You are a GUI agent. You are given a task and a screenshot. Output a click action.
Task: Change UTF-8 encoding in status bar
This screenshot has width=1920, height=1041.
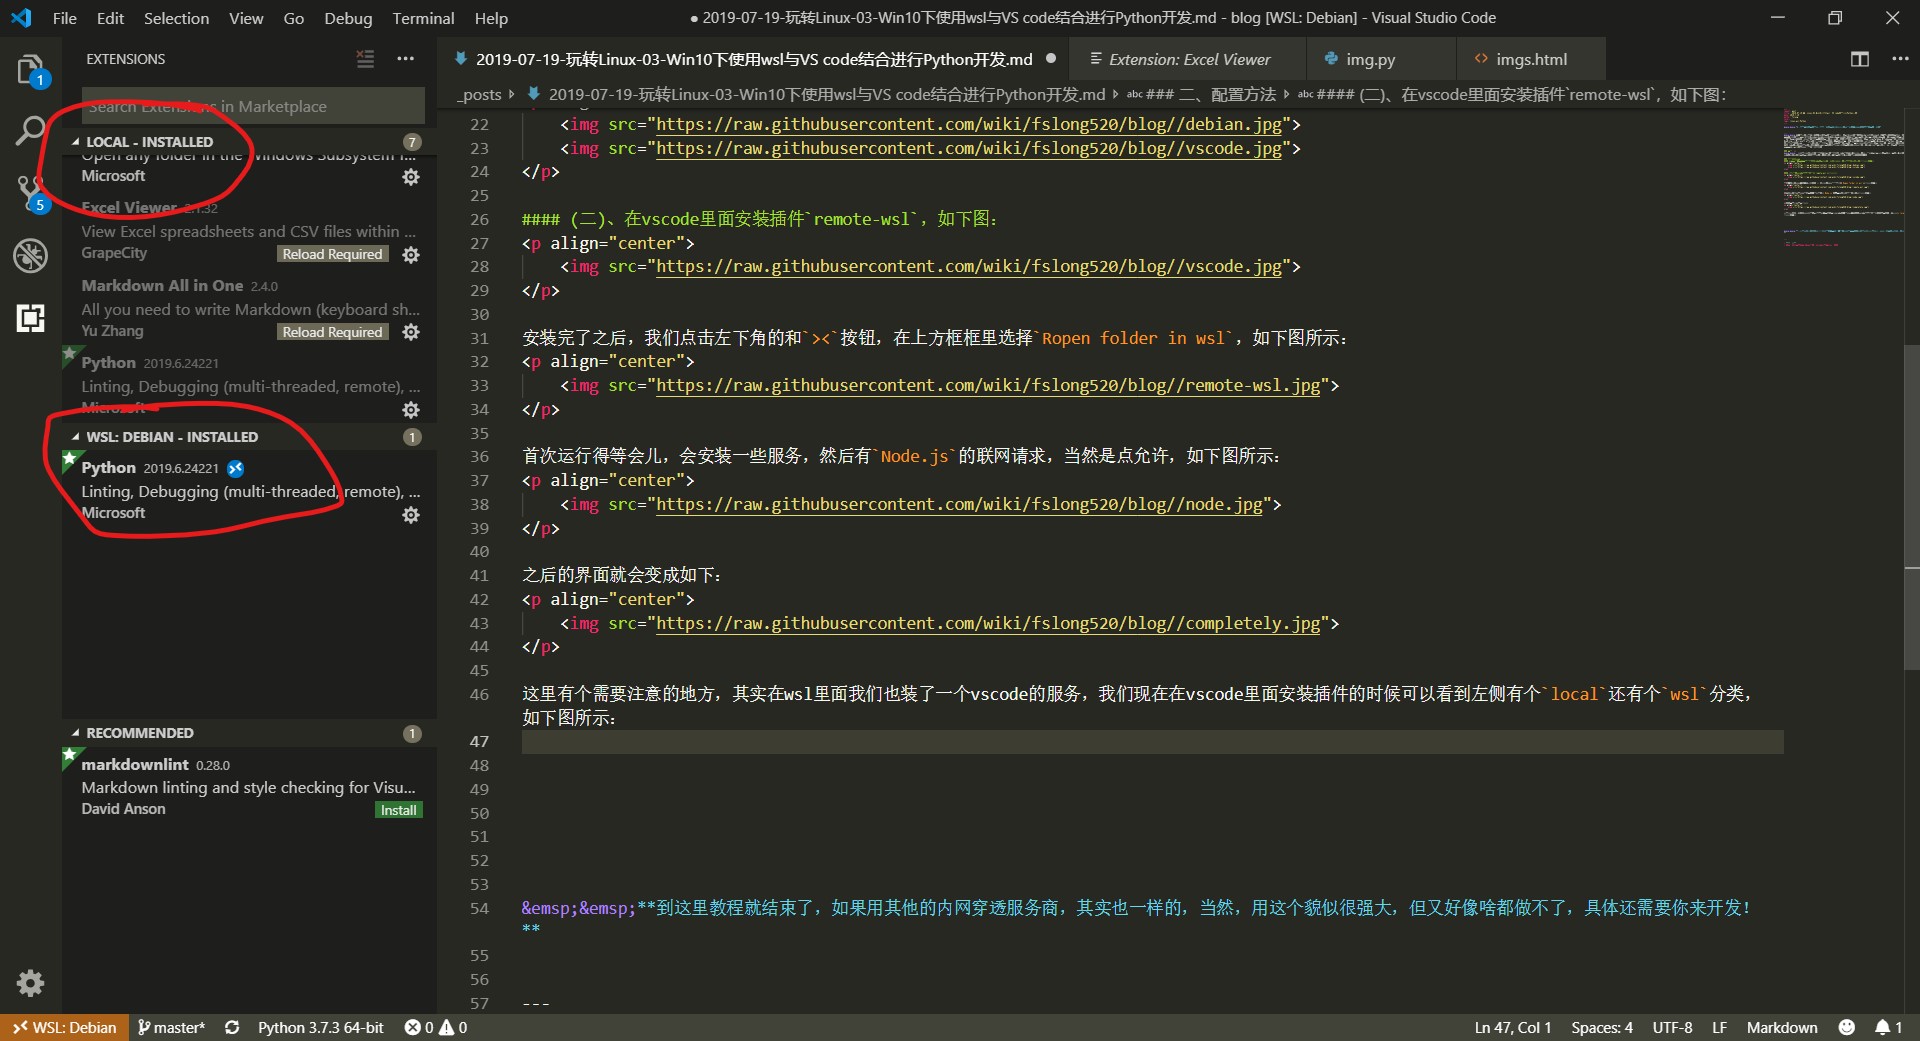pos(1672,1027)
